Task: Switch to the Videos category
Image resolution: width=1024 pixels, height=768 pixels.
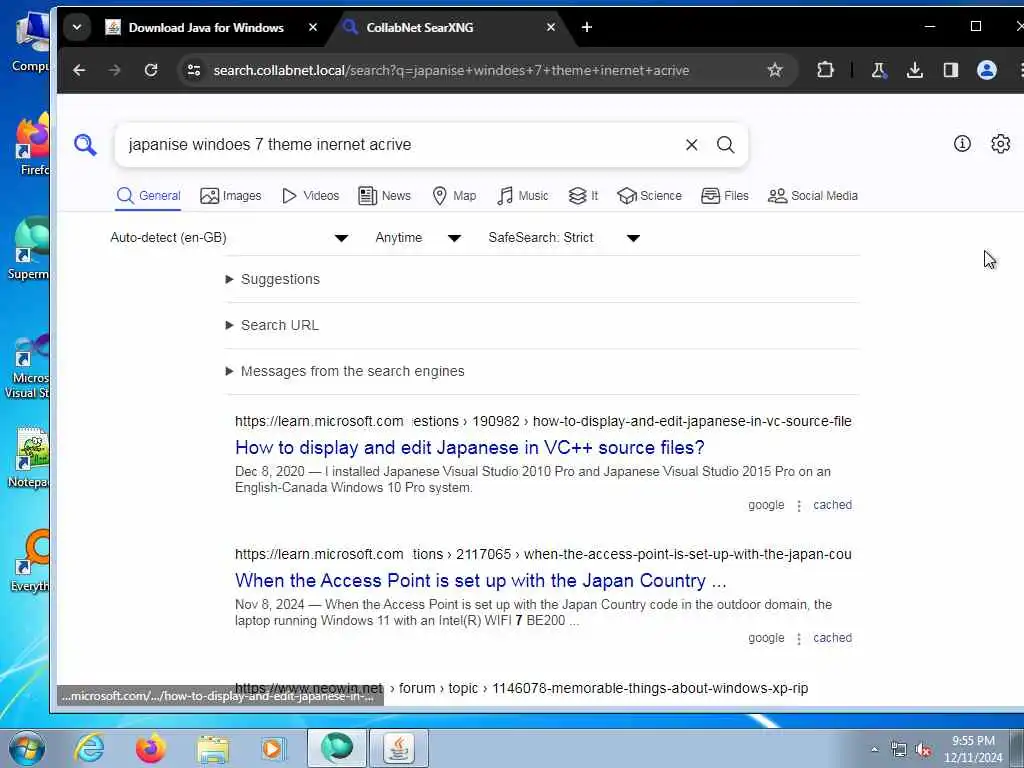Action: click(x=310, y=195)
